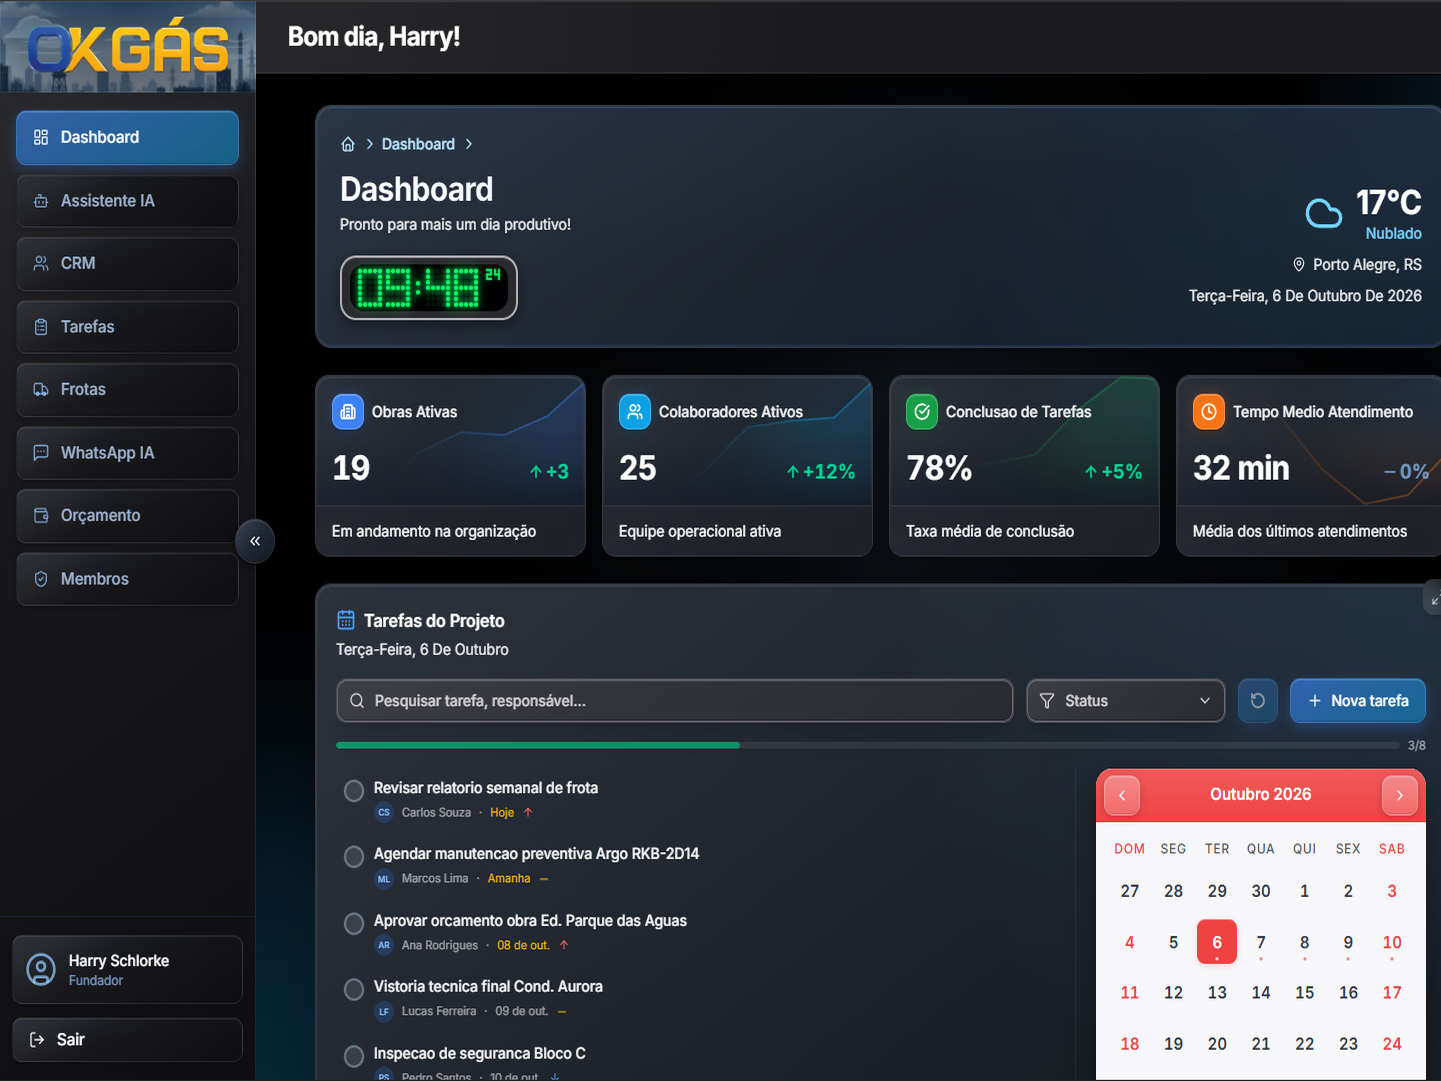
Task: Tick the 'Vistoria tecnica final Cond. Aurora' circle
Action: (354, 990)
